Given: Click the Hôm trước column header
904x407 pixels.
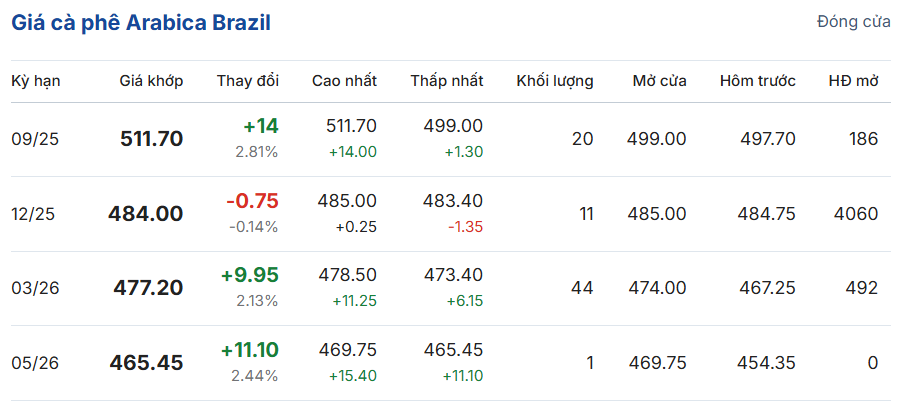Looking at the screenshot, I should point(758,81).
